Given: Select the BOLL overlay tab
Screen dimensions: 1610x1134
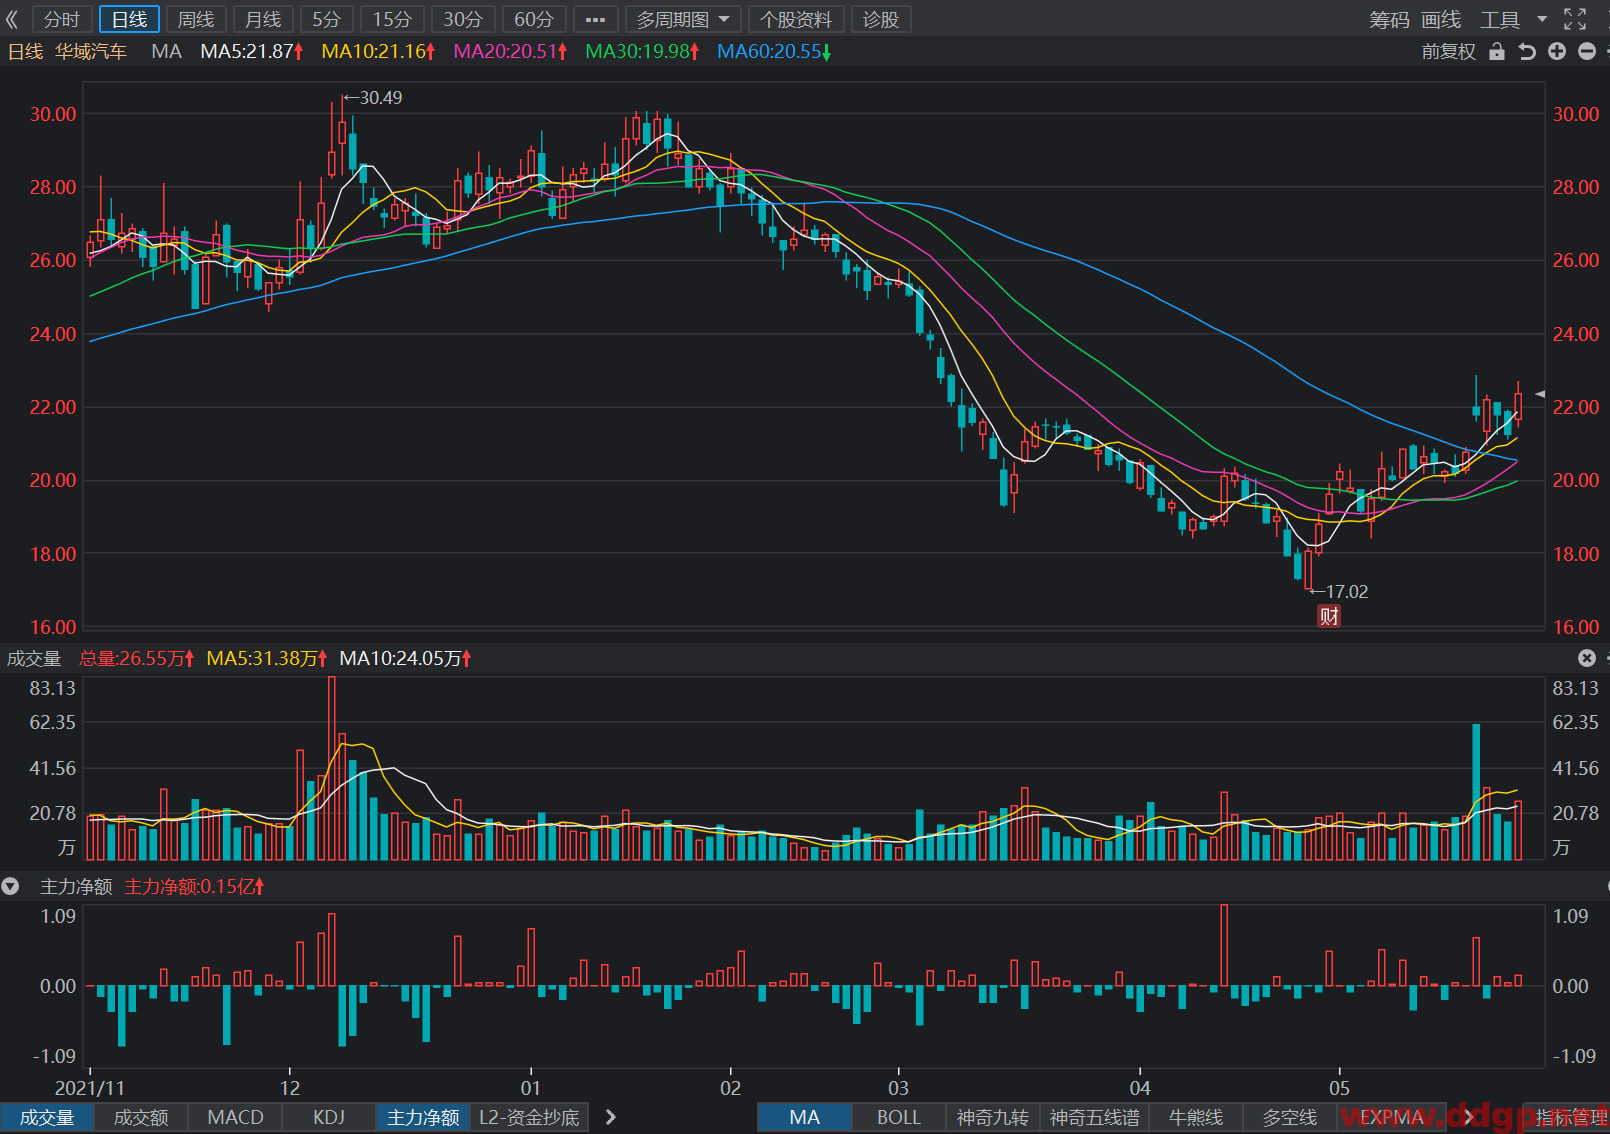Looking at the screenshot, I should tap(898, 1117).
